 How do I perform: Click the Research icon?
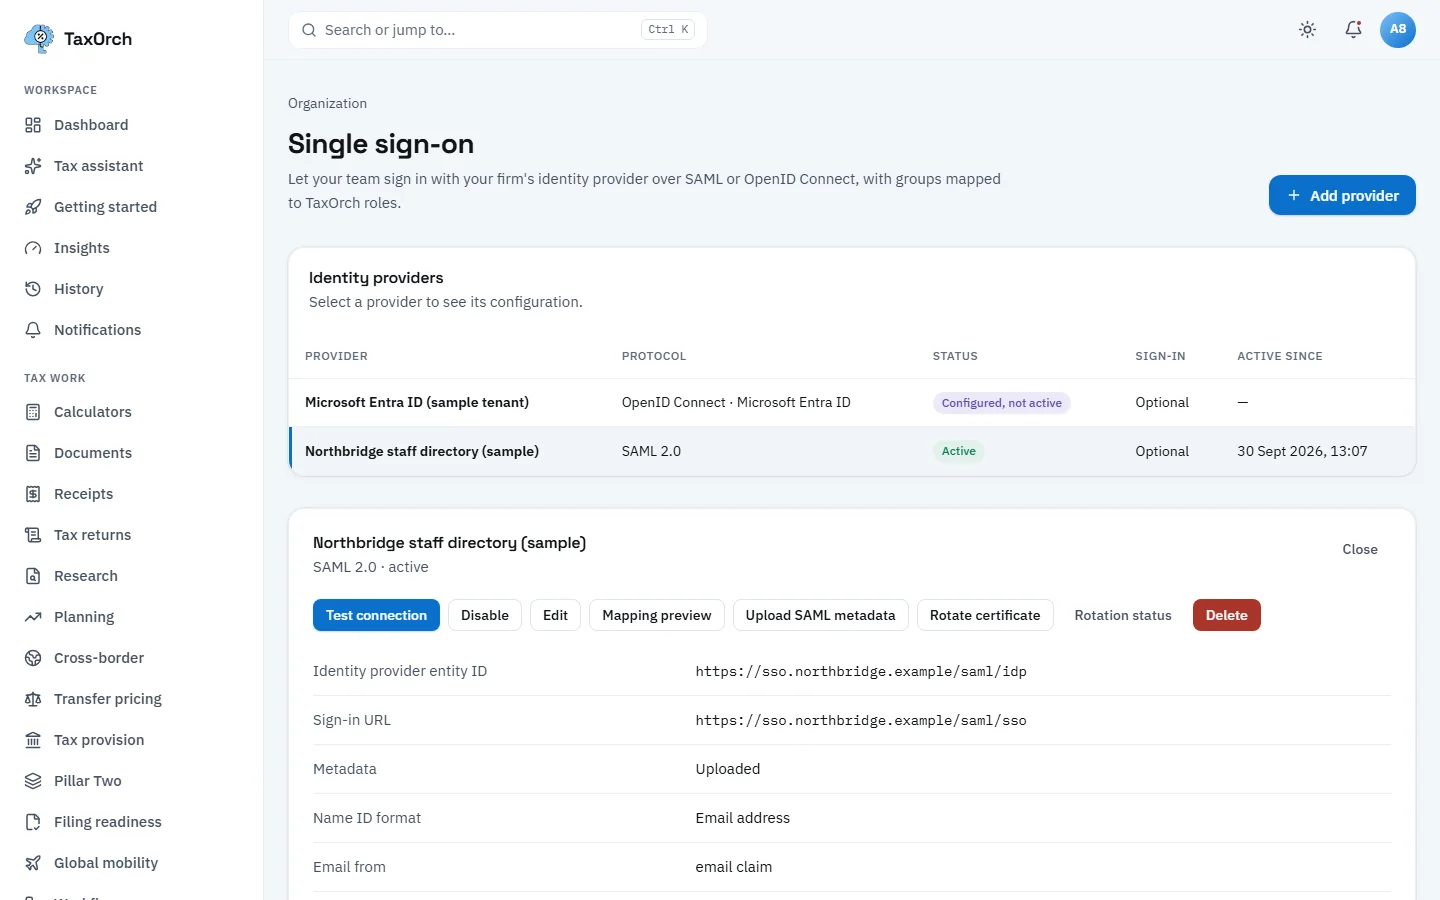[x=33, y=576]
